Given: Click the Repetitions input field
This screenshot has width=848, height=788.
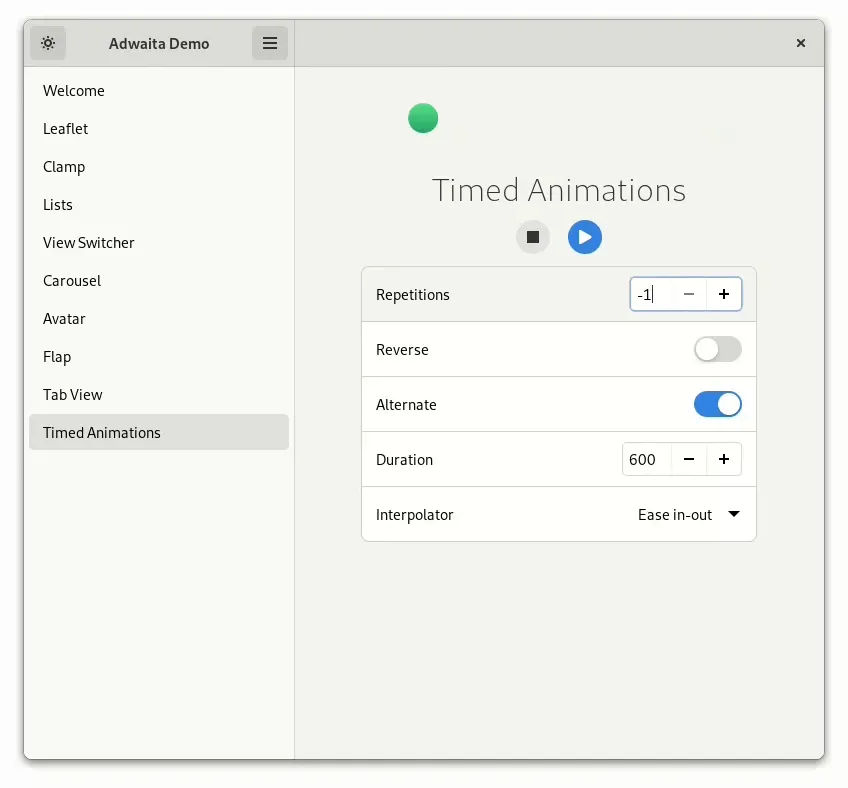Looking at the screenshot, I should coord(650,294).
